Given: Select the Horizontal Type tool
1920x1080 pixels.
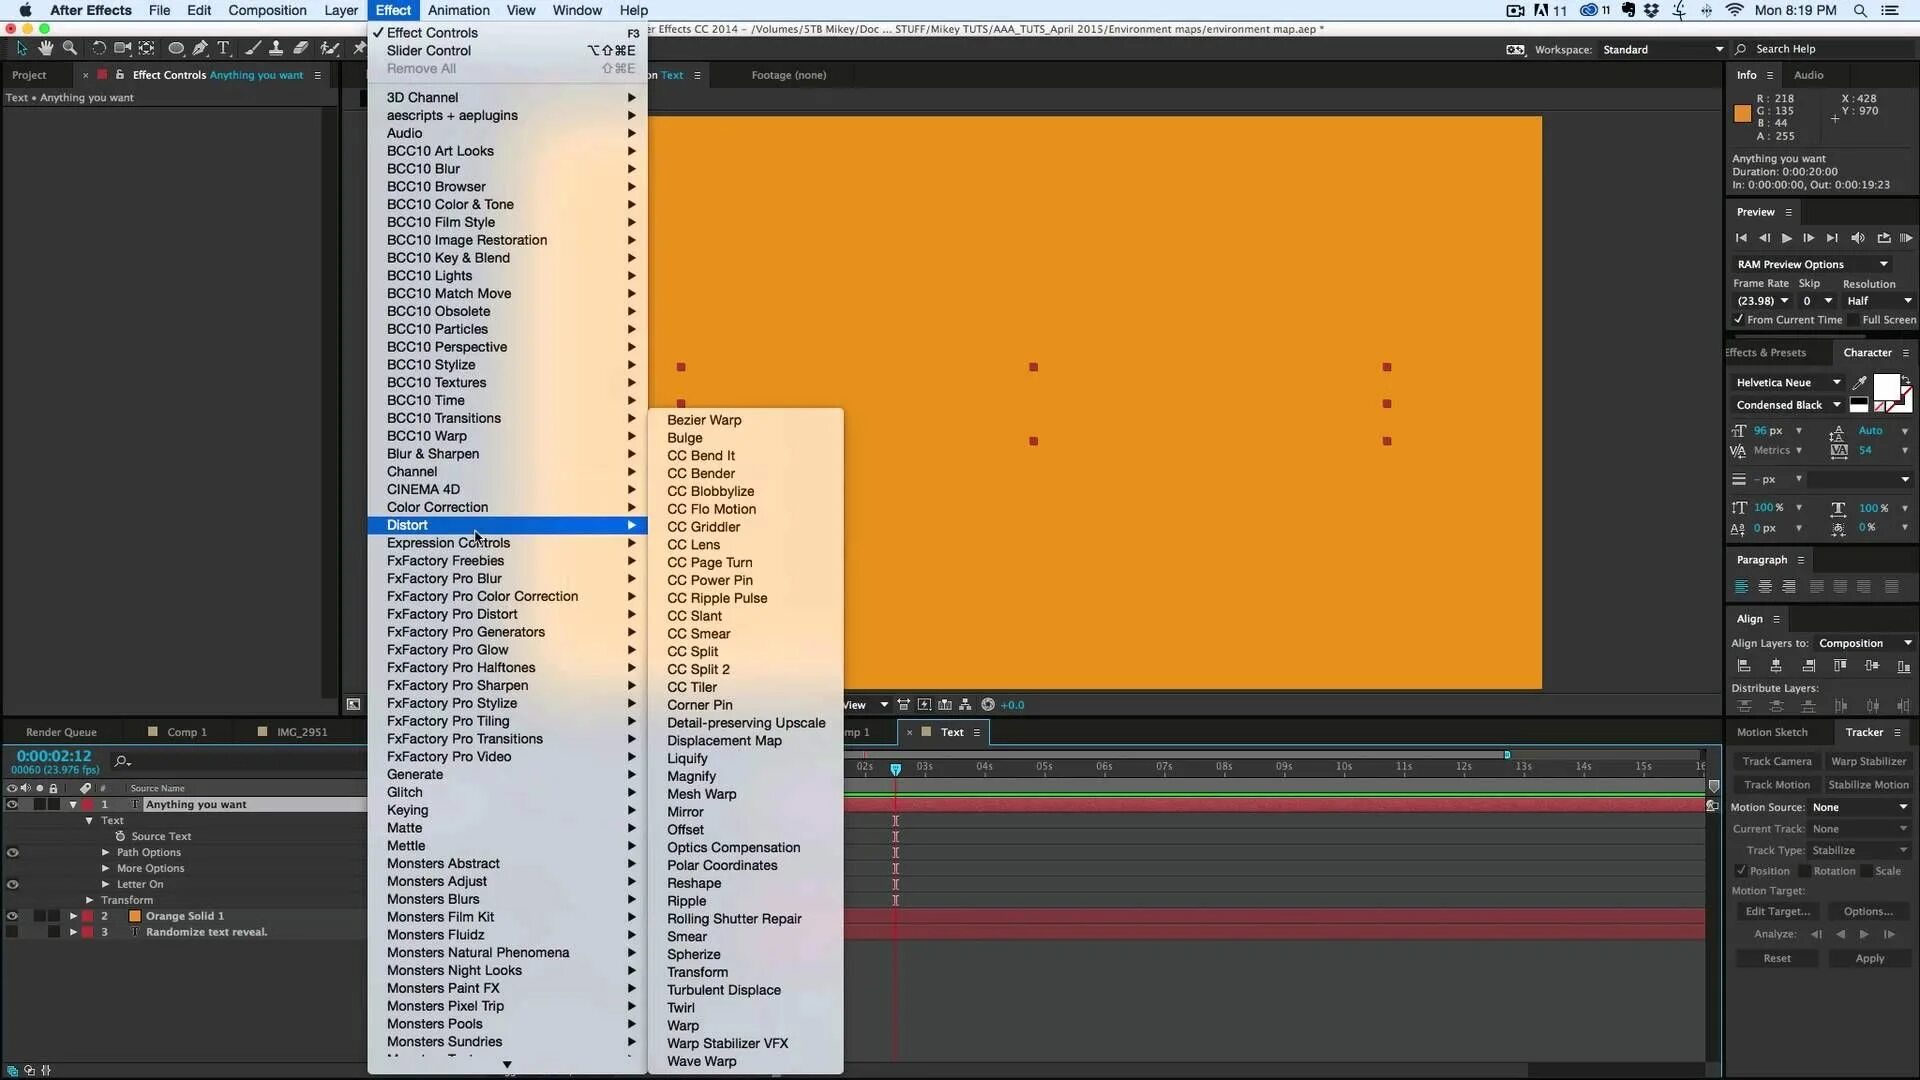Looking at the screenshot, I should click(x=224, y=48).
